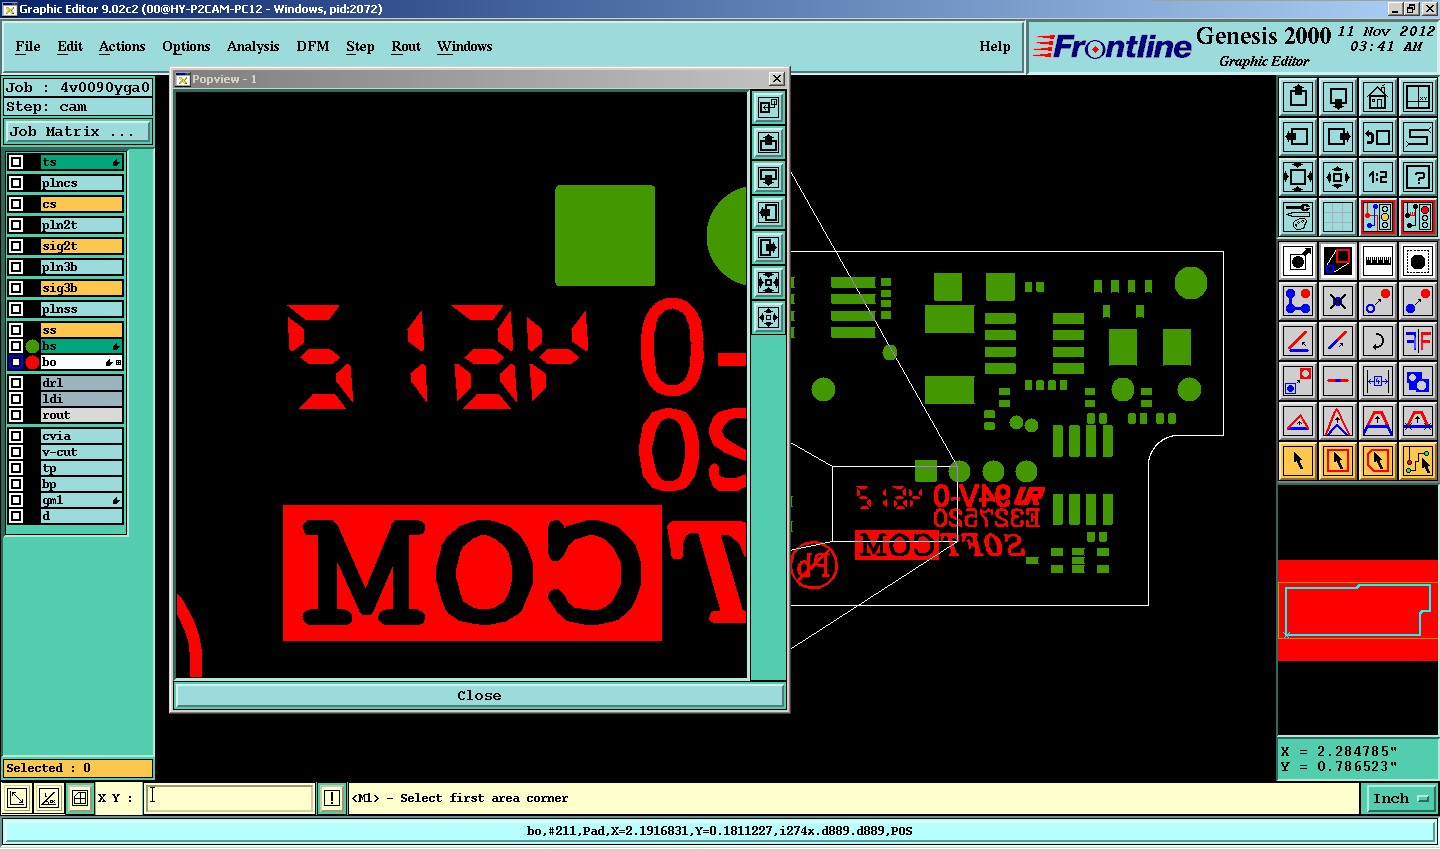Click the blue dot with black X delete icon
Screen dimensions: 1440x851
1338,301
